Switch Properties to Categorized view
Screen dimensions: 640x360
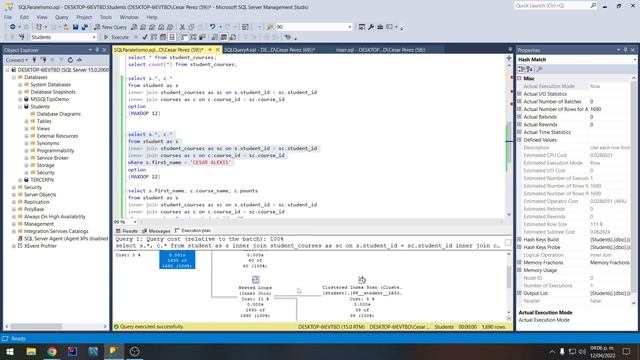522,69
